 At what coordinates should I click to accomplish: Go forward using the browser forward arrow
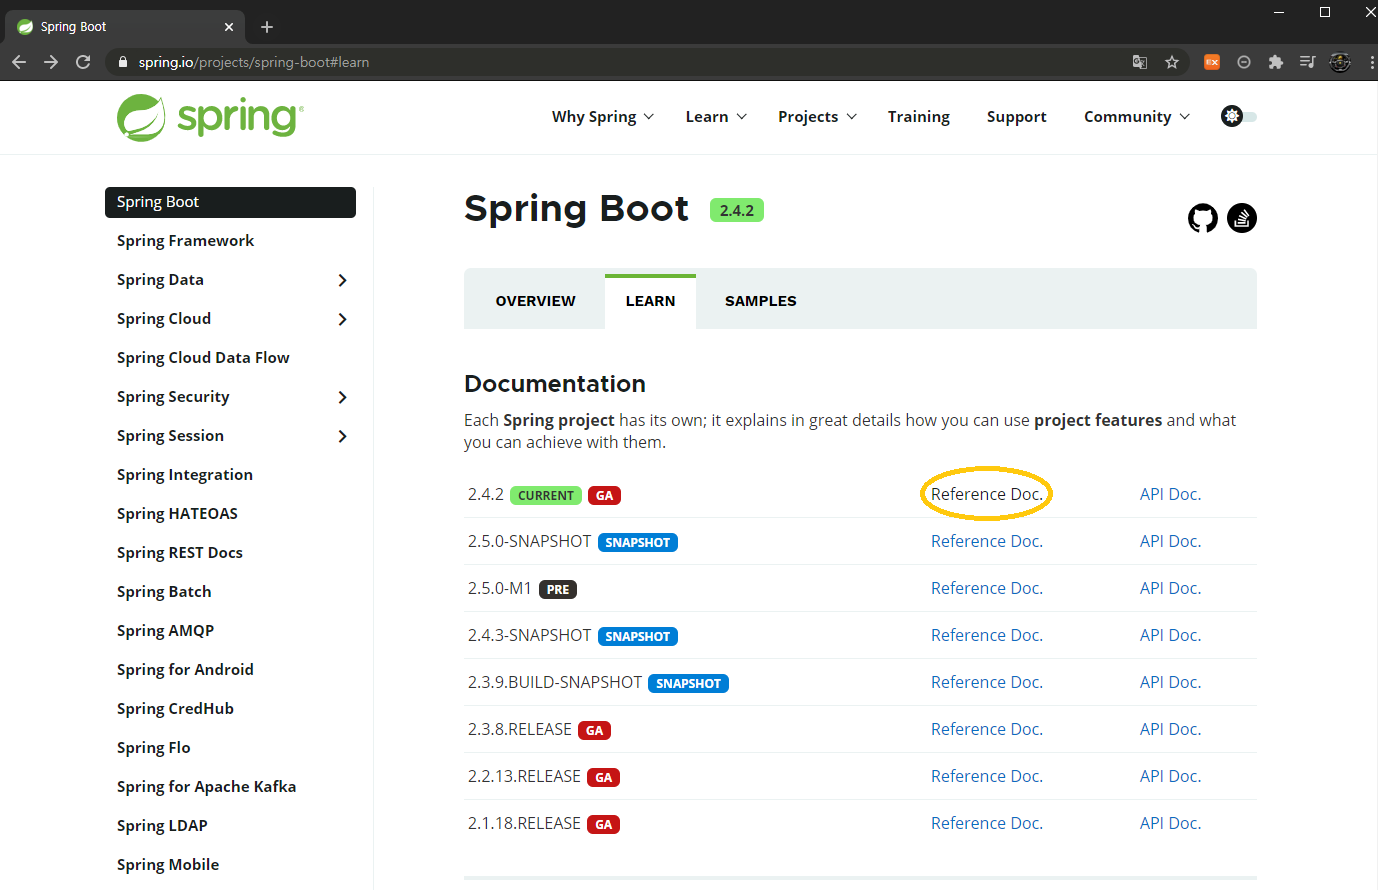[51, 62]
